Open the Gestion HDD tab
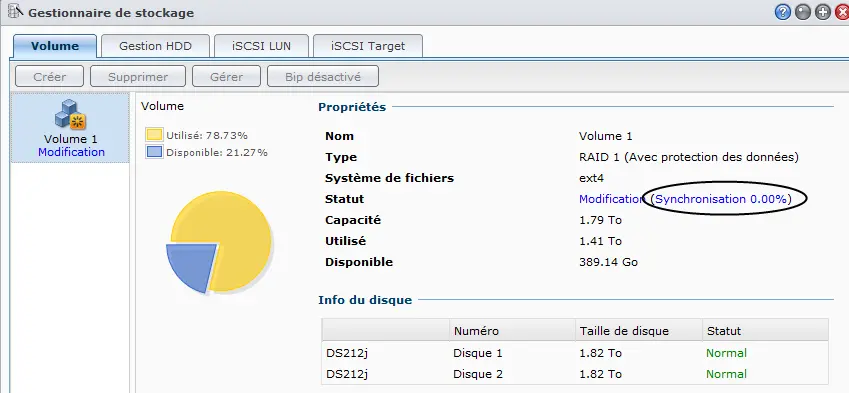This screenshot has height=393, width=849. tap(155, 46)
